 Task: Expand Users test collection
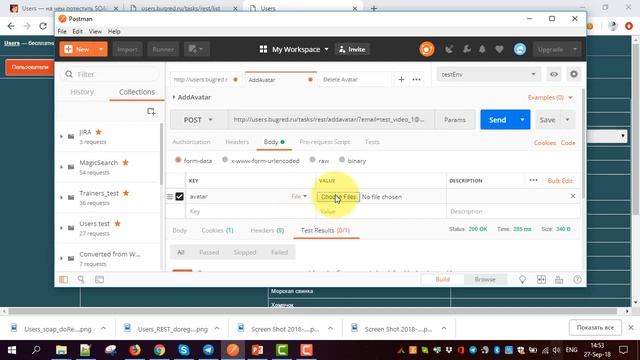62,228
